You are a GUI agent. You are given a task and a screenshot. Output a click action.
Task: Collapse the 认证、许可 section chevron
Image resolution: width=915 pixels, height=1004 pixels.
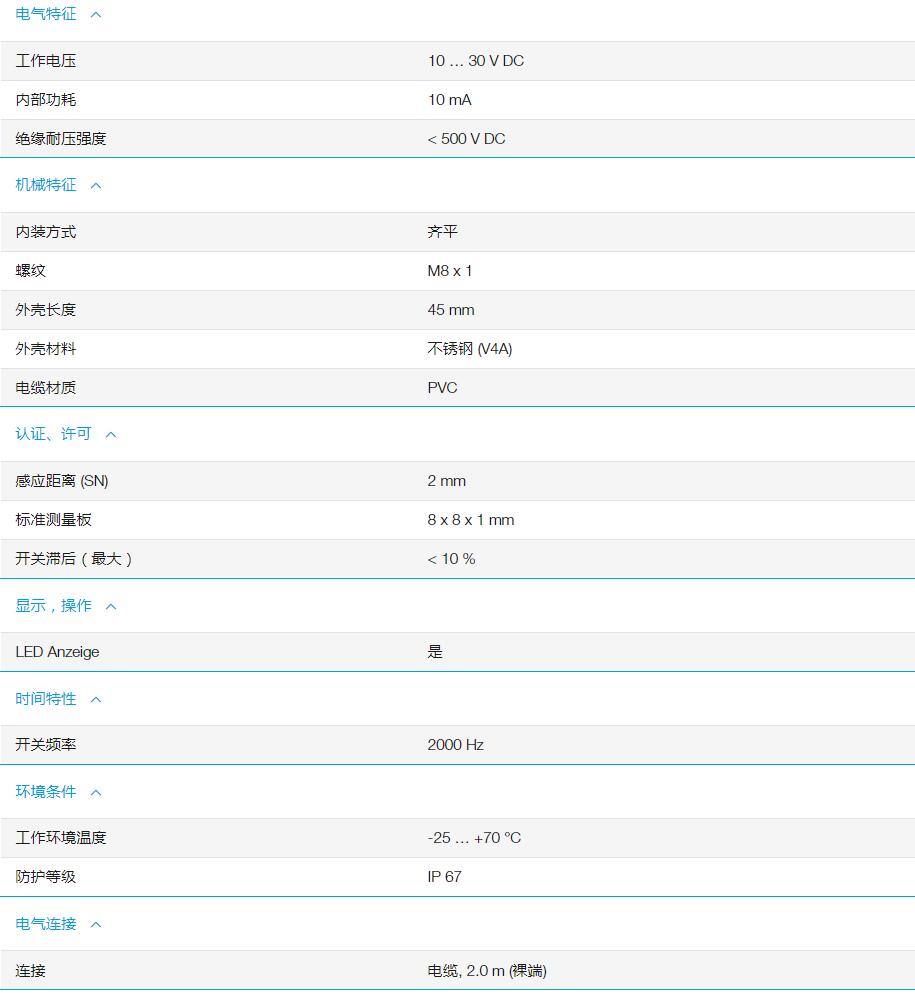[110, 434]
